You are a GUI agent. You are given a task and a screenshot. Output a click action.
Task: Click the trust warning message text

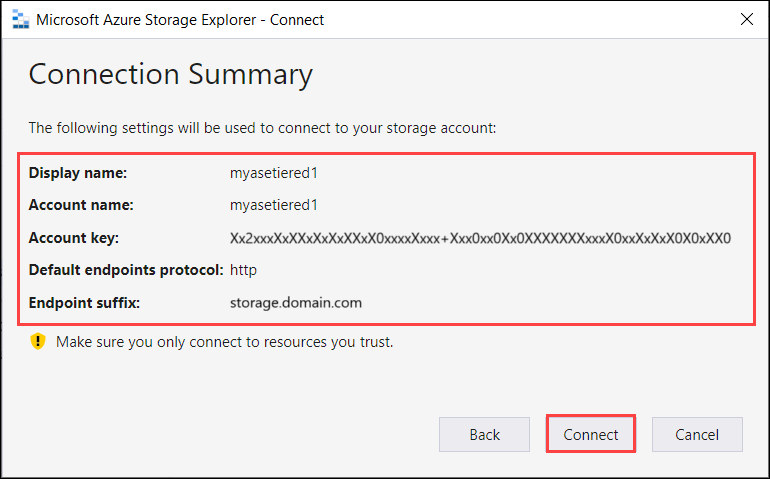(x=224, y=341)
